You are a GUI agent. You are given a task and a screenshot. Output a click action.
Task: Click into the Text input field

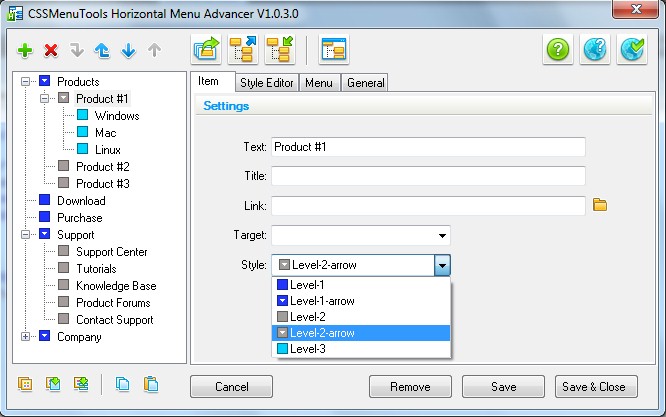point(428,147)
